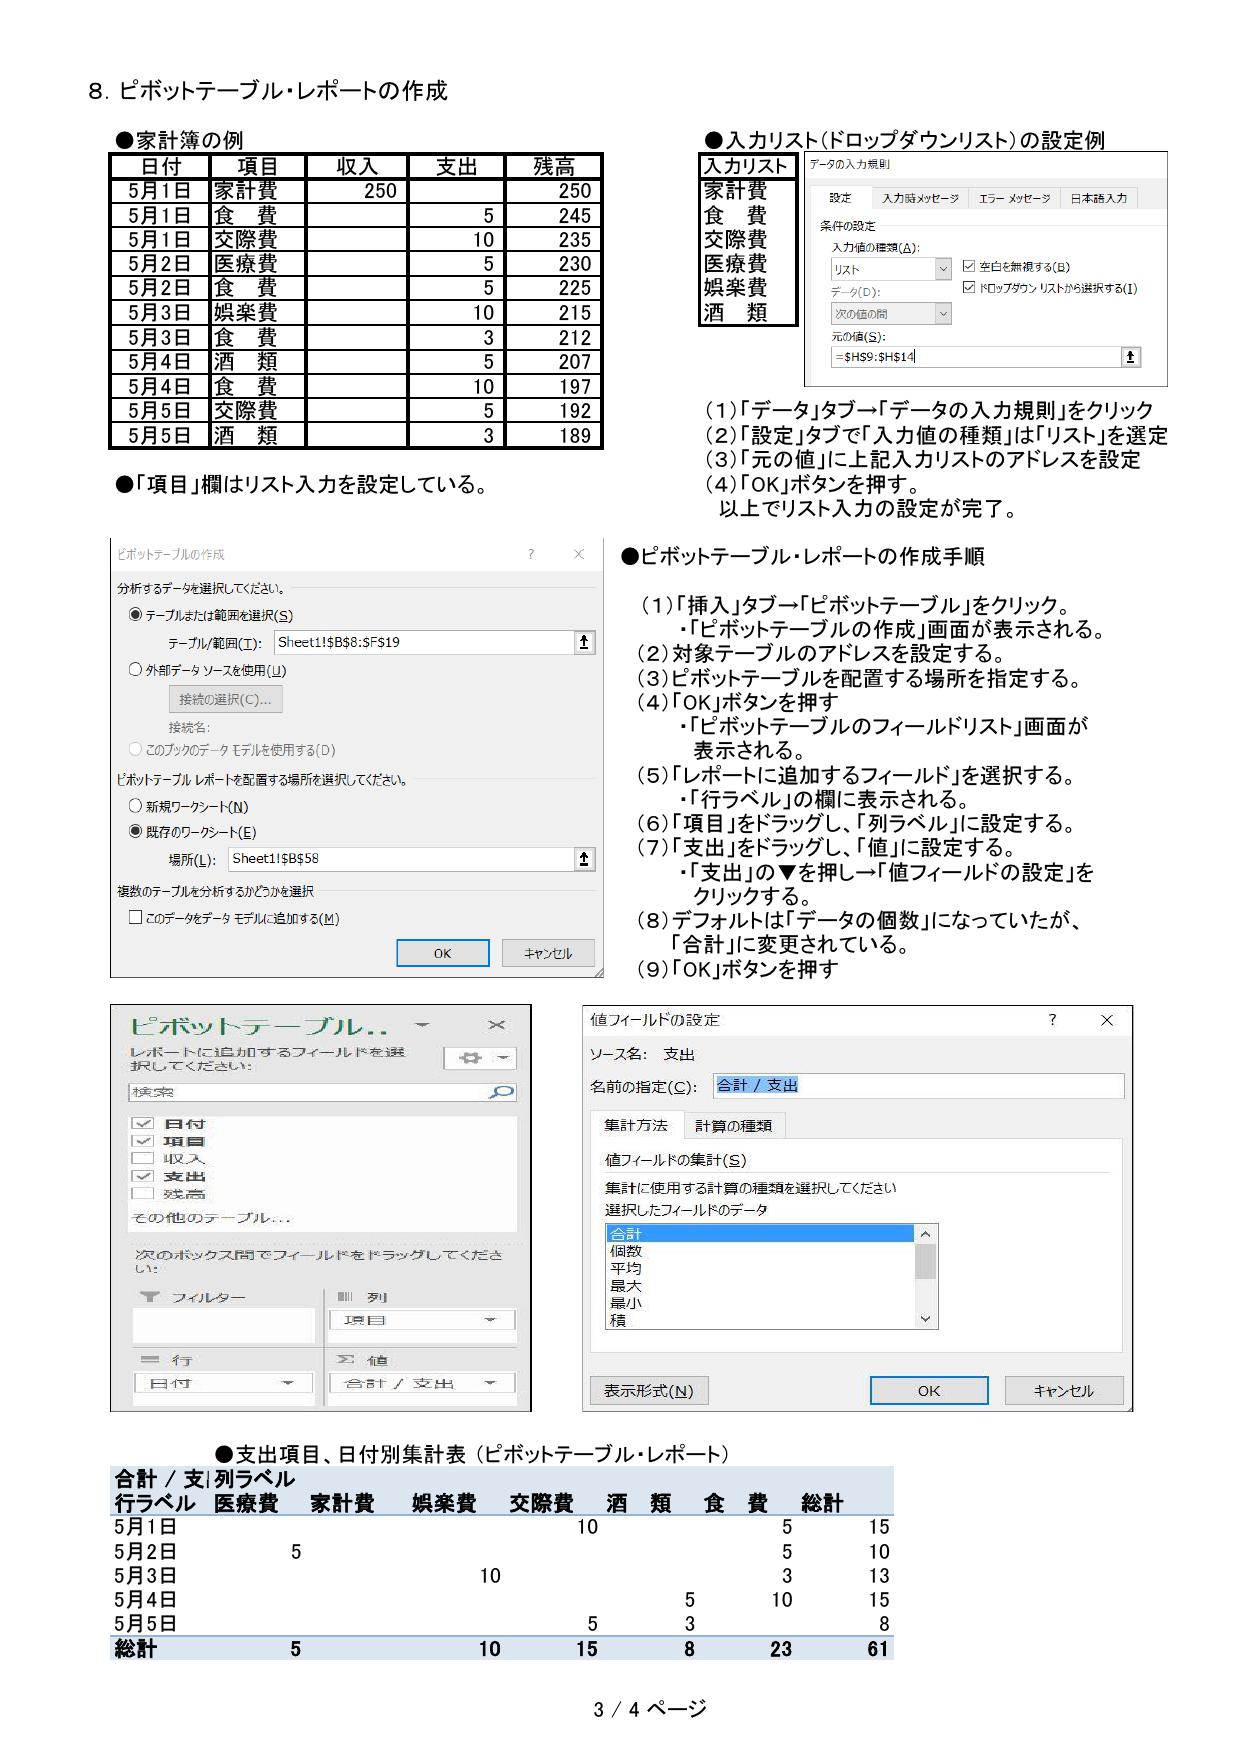Open dropdown for 合計 / 支出 value field
The height and width of the screenshot is (1754, 1240).
tap(490, 1384)
